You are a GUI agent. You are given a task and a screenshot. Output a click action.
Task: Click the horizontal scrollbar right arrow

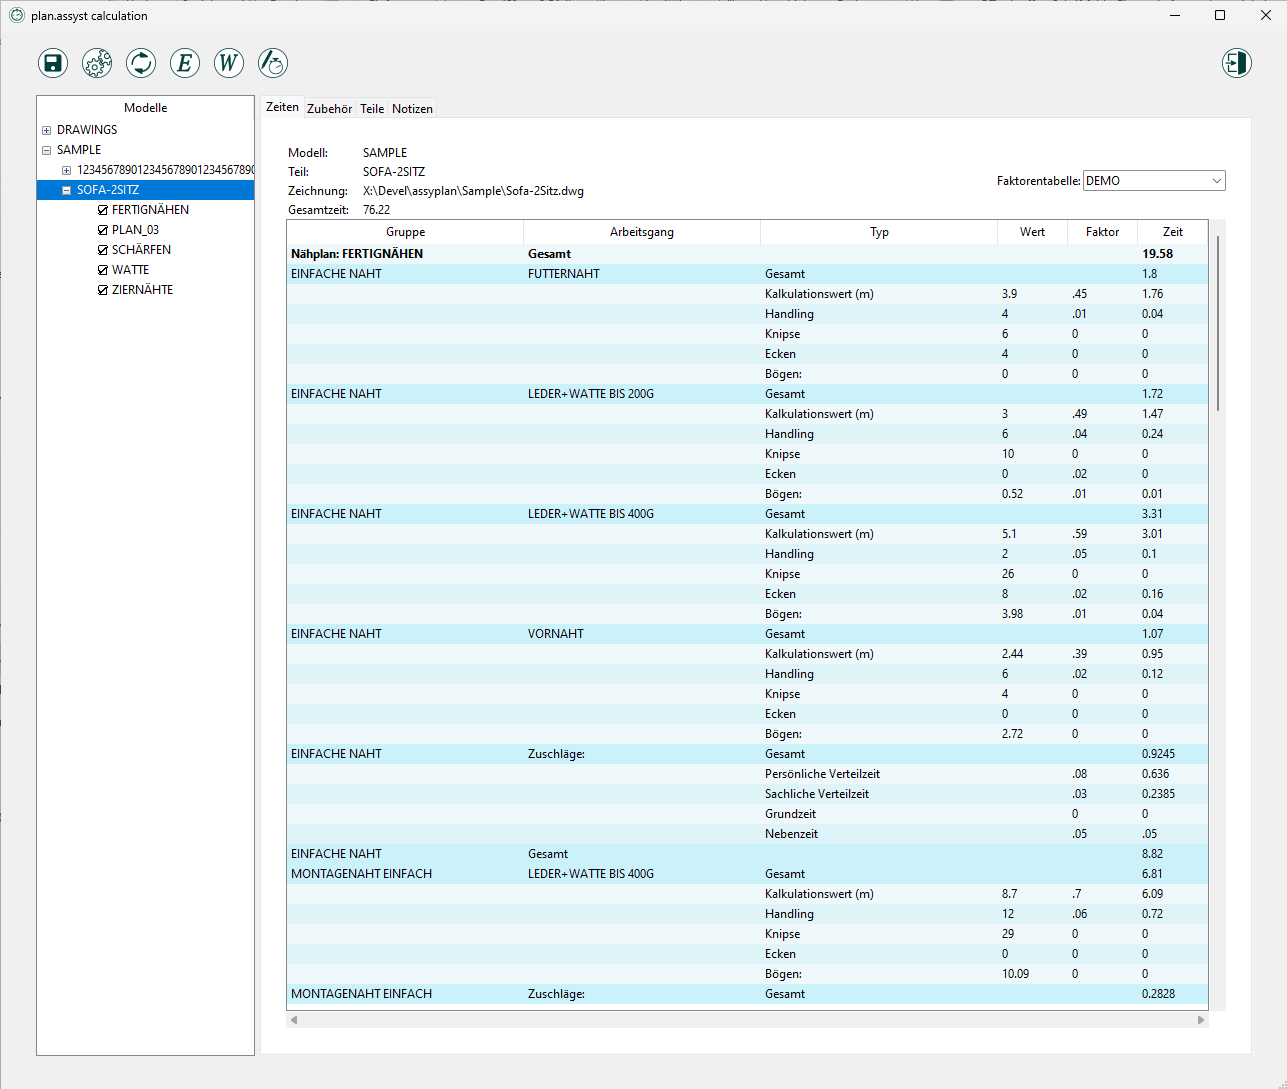coord(1201,1020)
